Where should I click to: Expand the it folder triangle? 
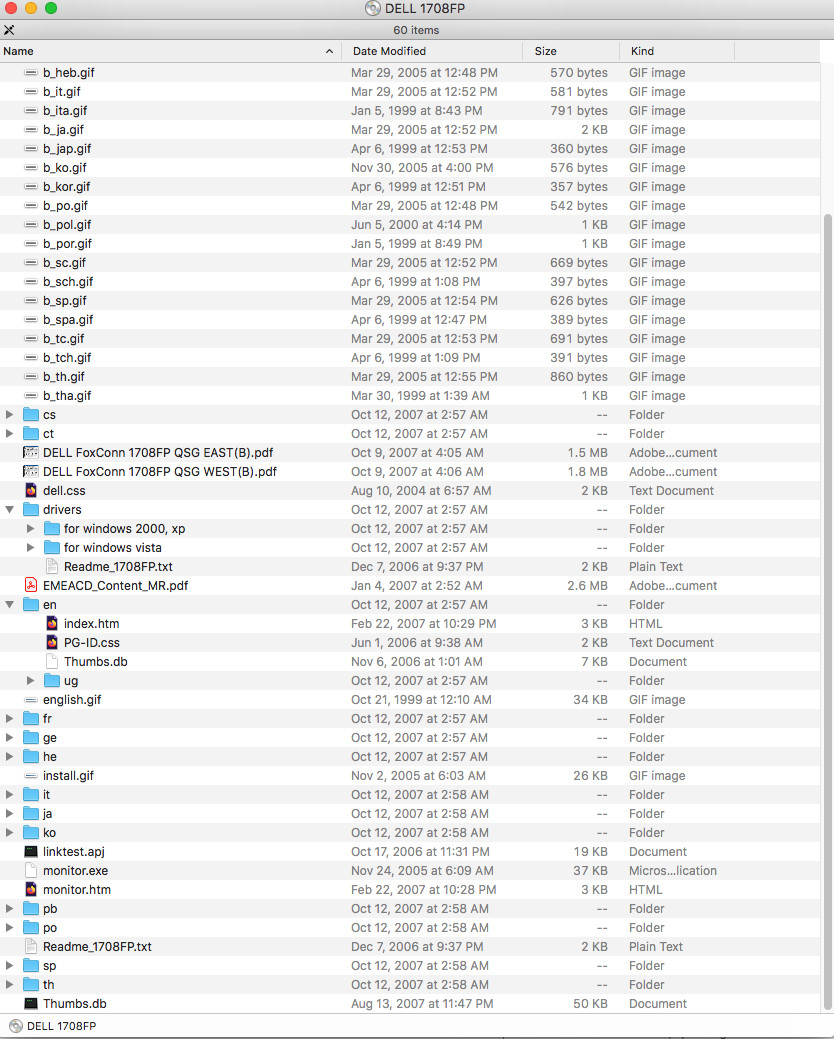pyautogui.click(x=9, y=794)
